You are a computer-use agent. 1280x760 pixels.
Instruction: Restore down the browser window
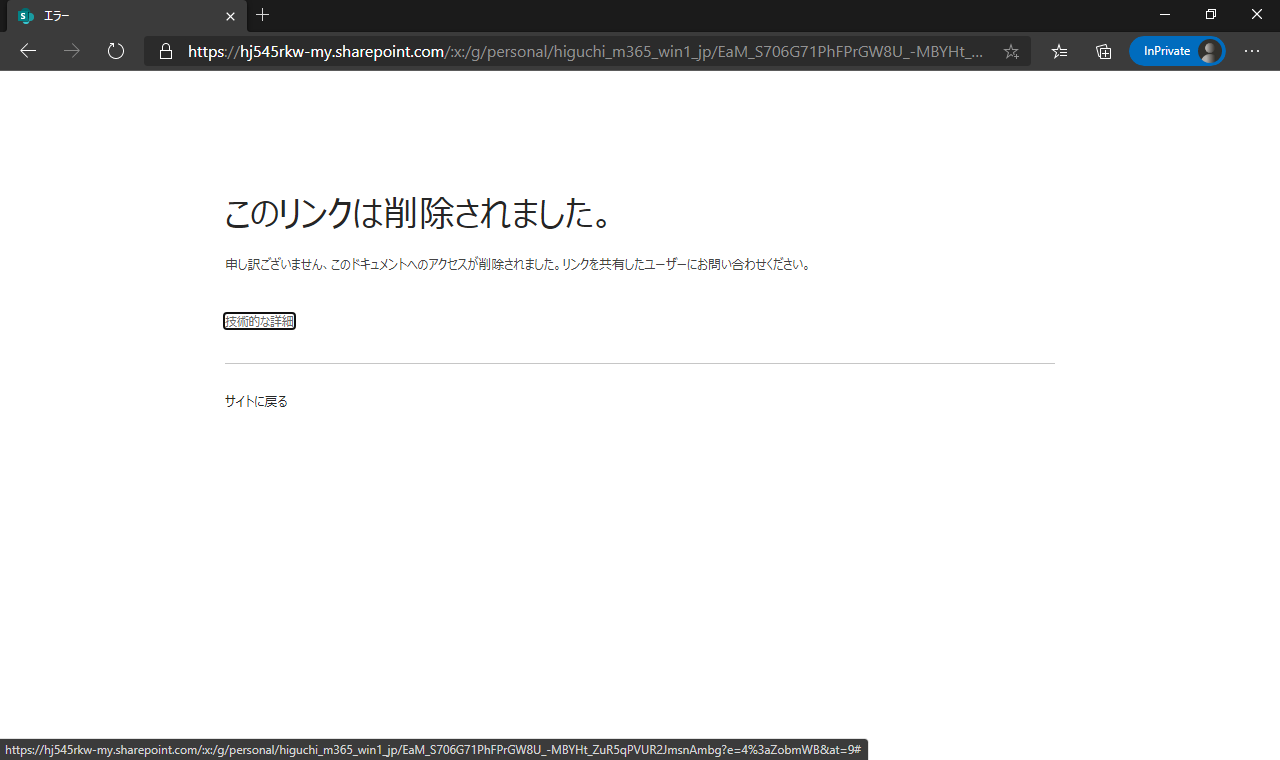point(1211,15)
